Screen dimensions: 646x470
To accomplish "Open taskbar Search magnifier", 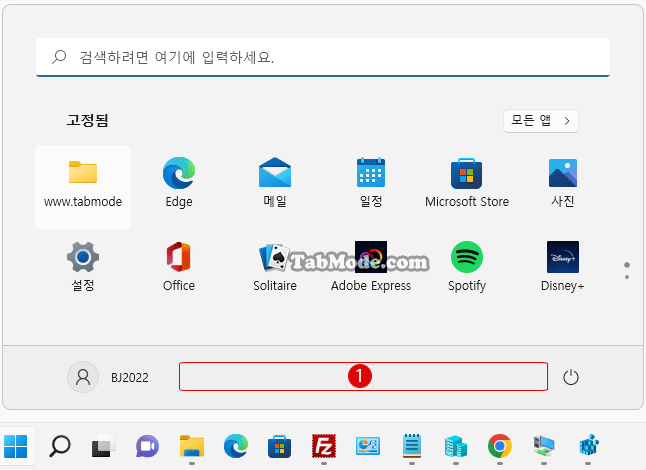I will click(x=60, y=447).
